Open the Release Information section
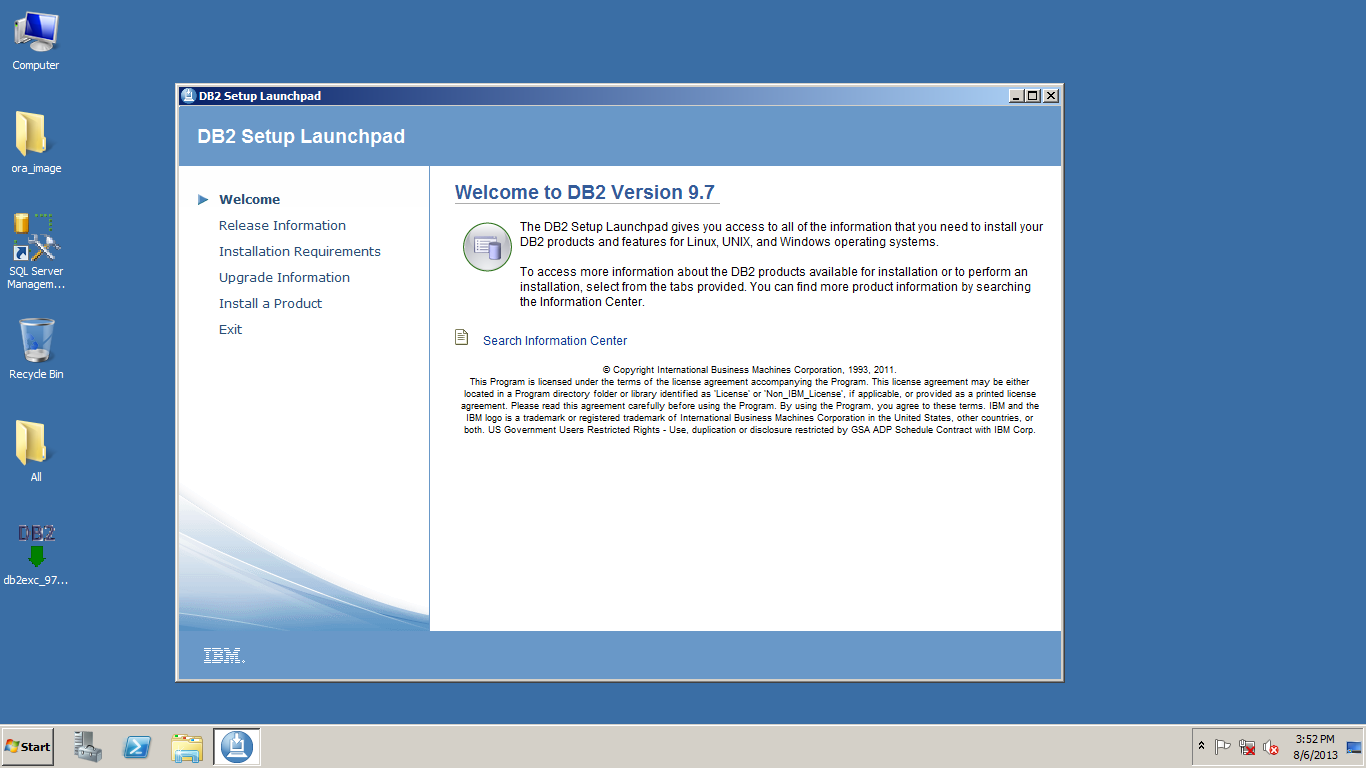The image size is (1366, 768). coord(282,226)
